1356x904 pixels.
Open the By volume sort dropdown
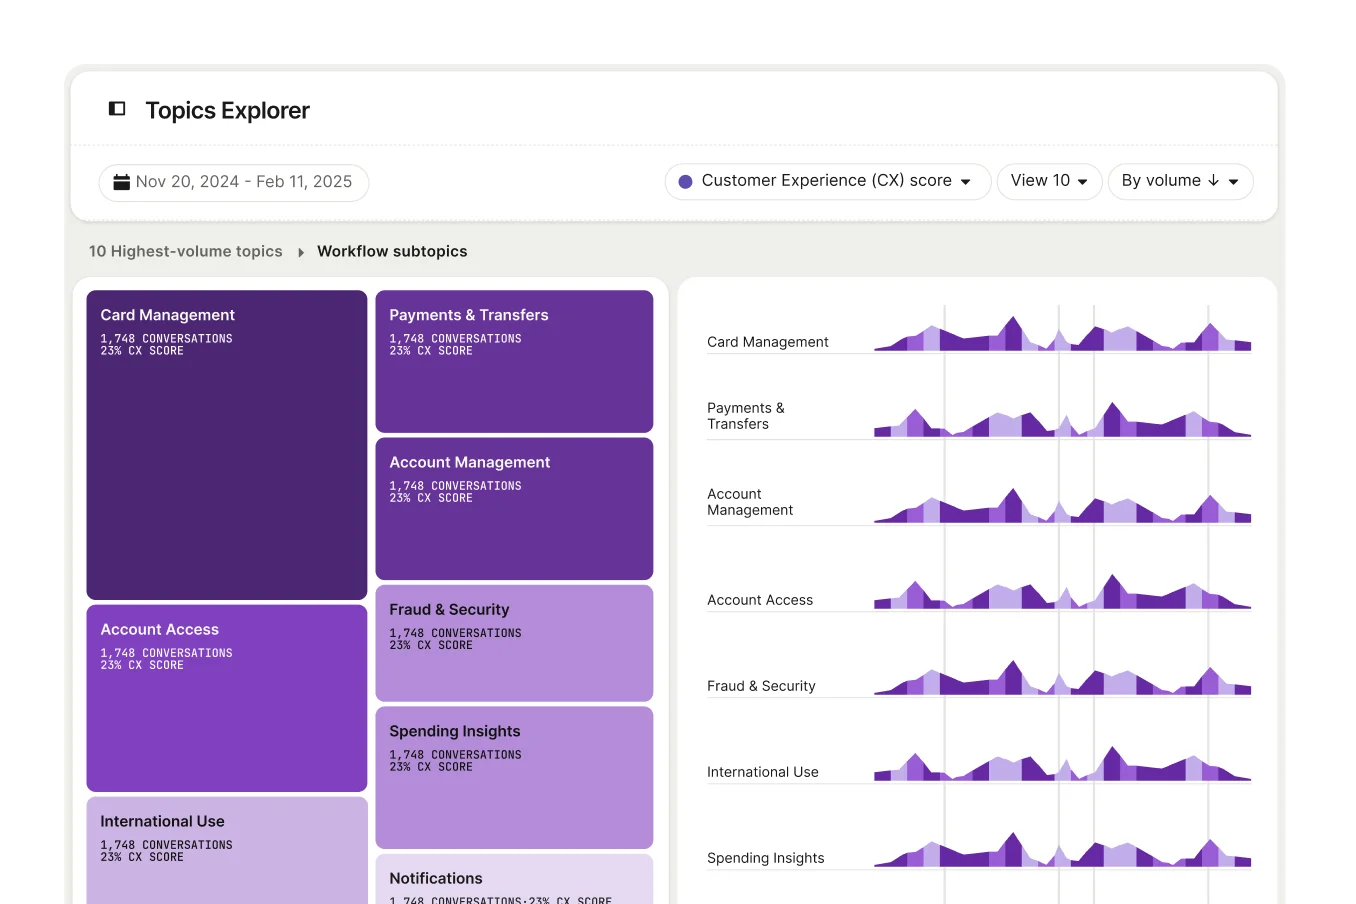pos(1180,182)
